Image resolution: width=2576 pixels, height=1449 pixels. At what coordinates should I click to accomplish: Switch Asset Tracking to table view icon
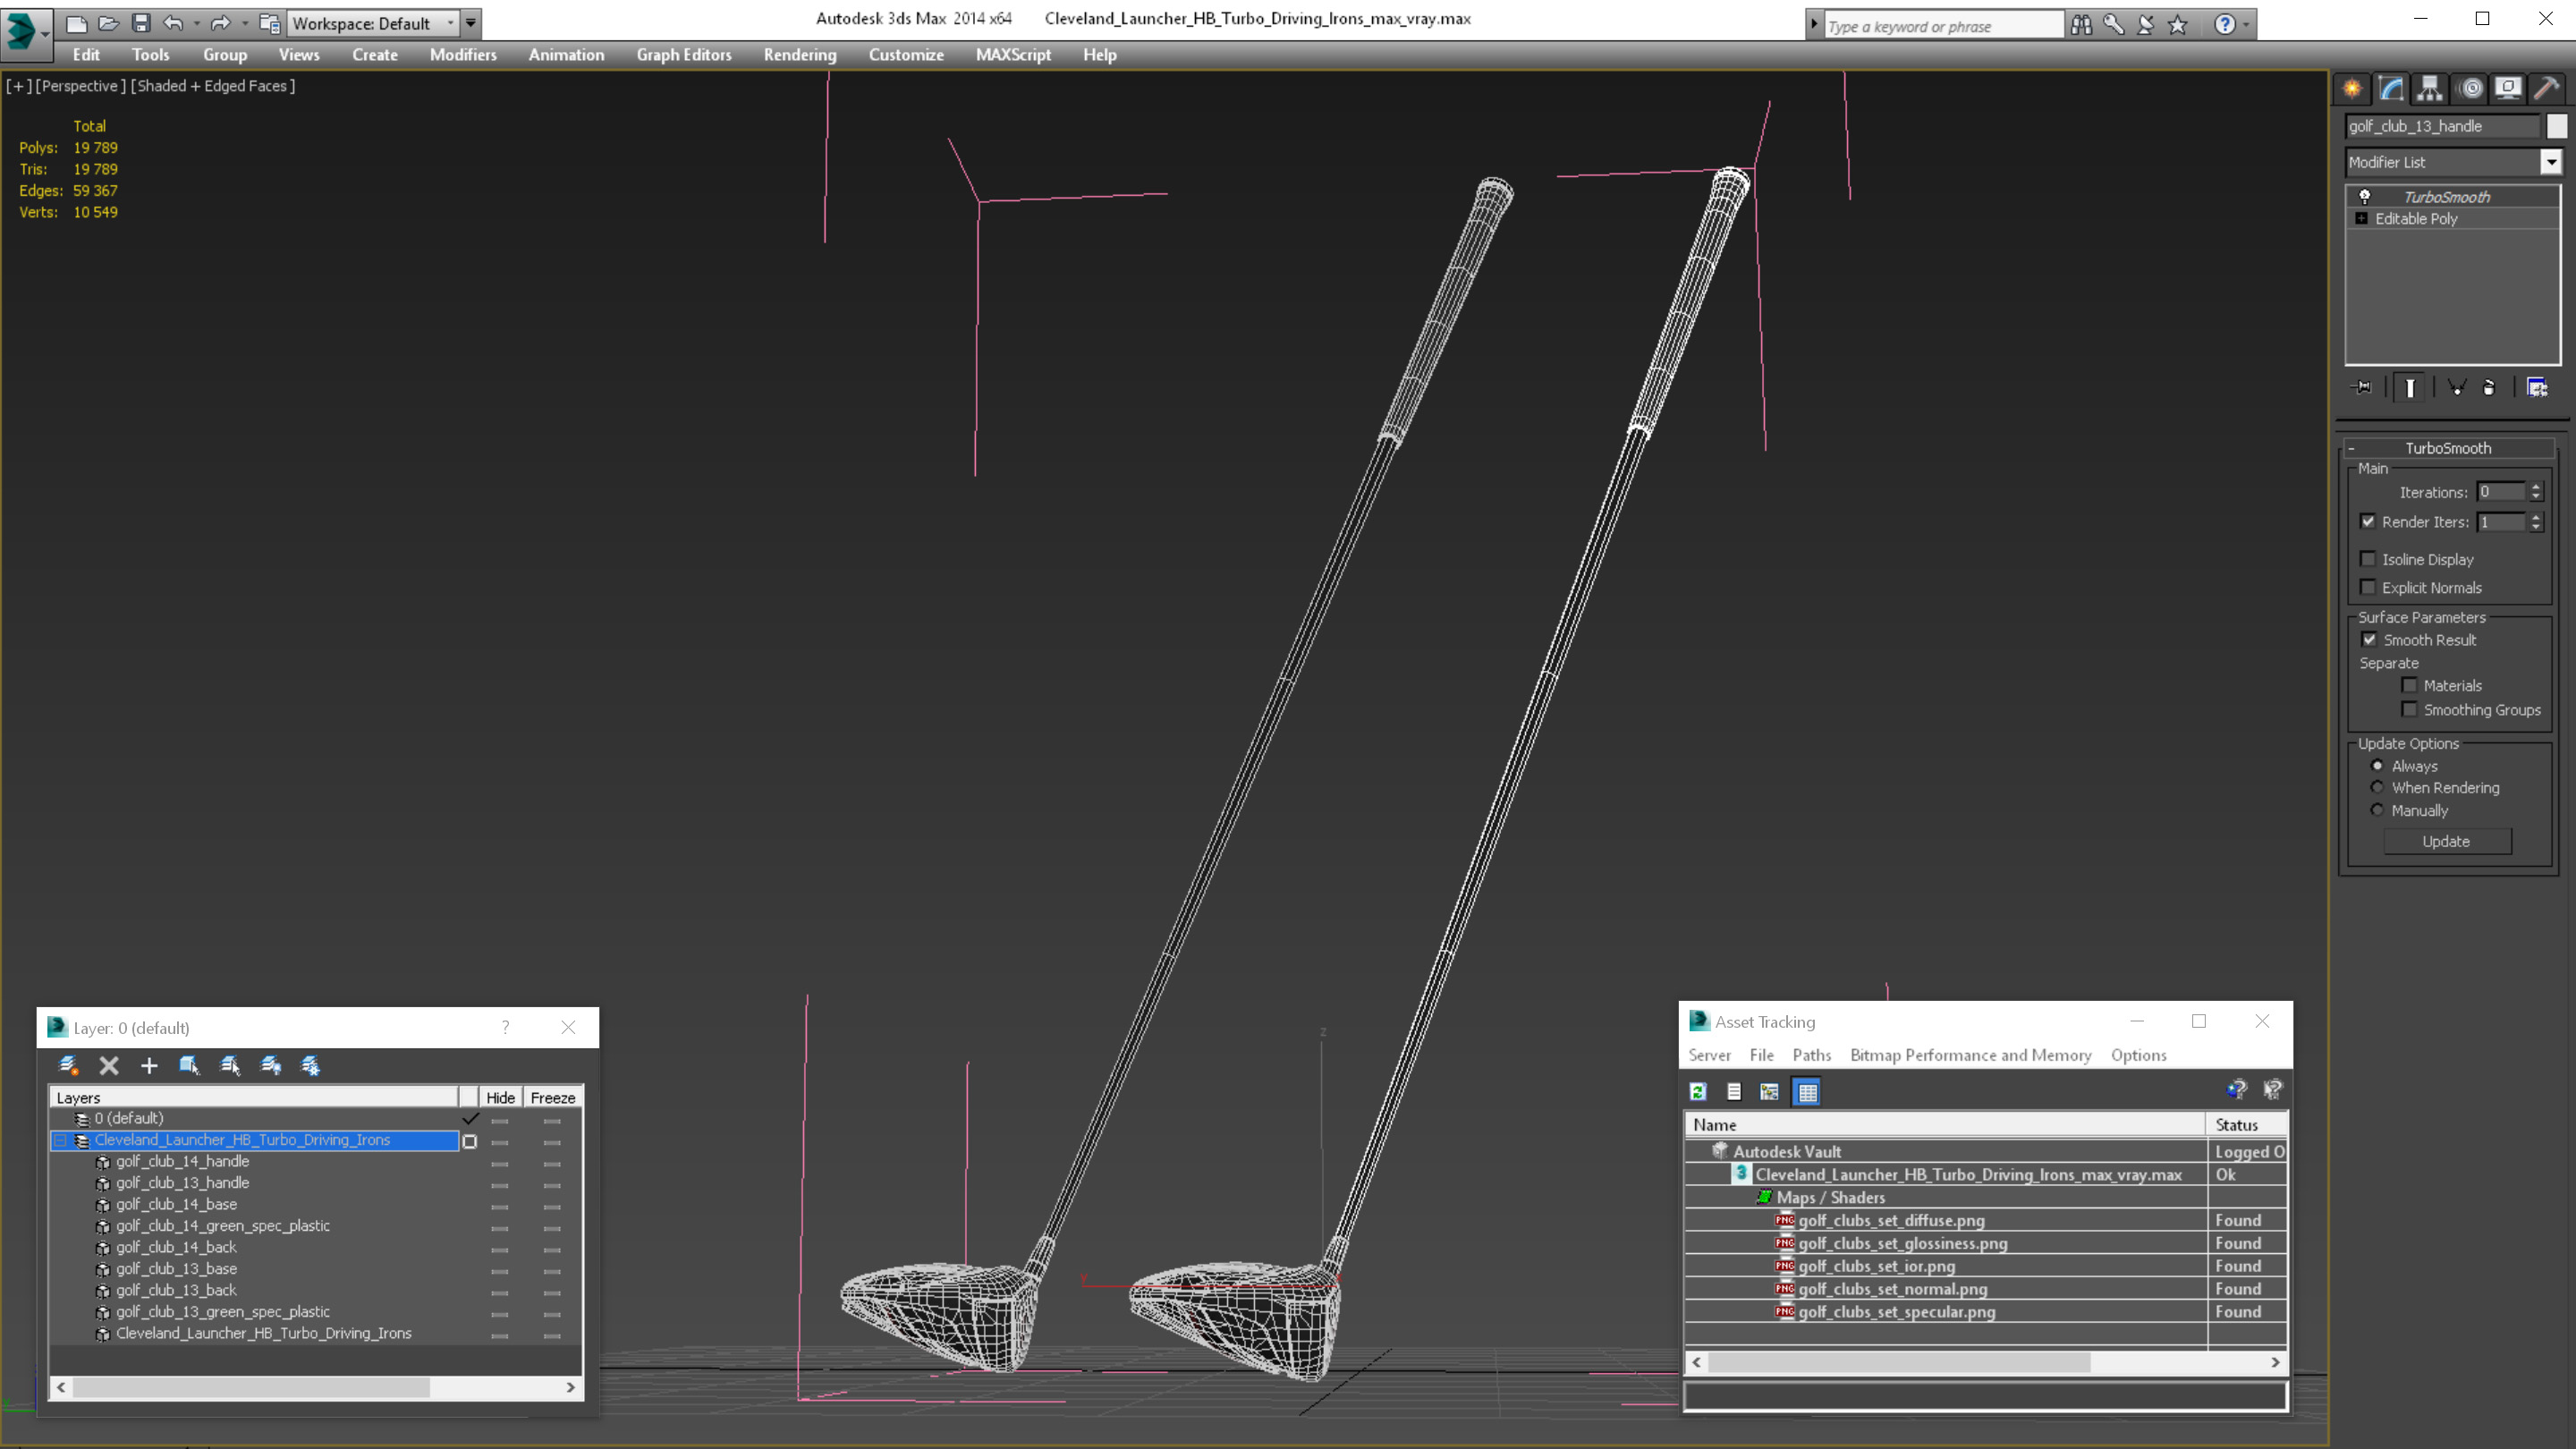coord(1808,1092)
